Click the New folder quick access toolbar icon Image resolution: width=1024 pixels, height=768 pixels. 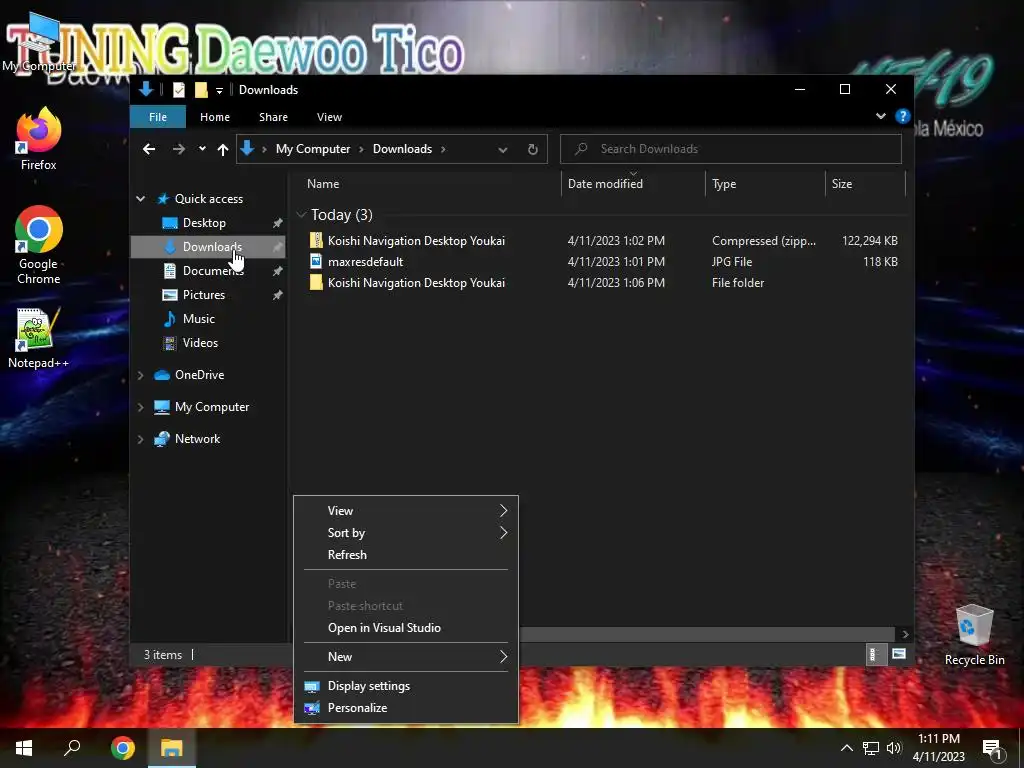pyautogui.click(x=202, y=90)
